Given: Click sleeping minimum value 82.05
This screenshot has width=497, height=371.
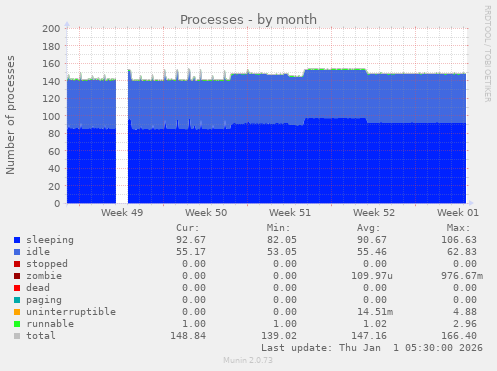Looking at the screenshot, I should (x=282, y=240).
